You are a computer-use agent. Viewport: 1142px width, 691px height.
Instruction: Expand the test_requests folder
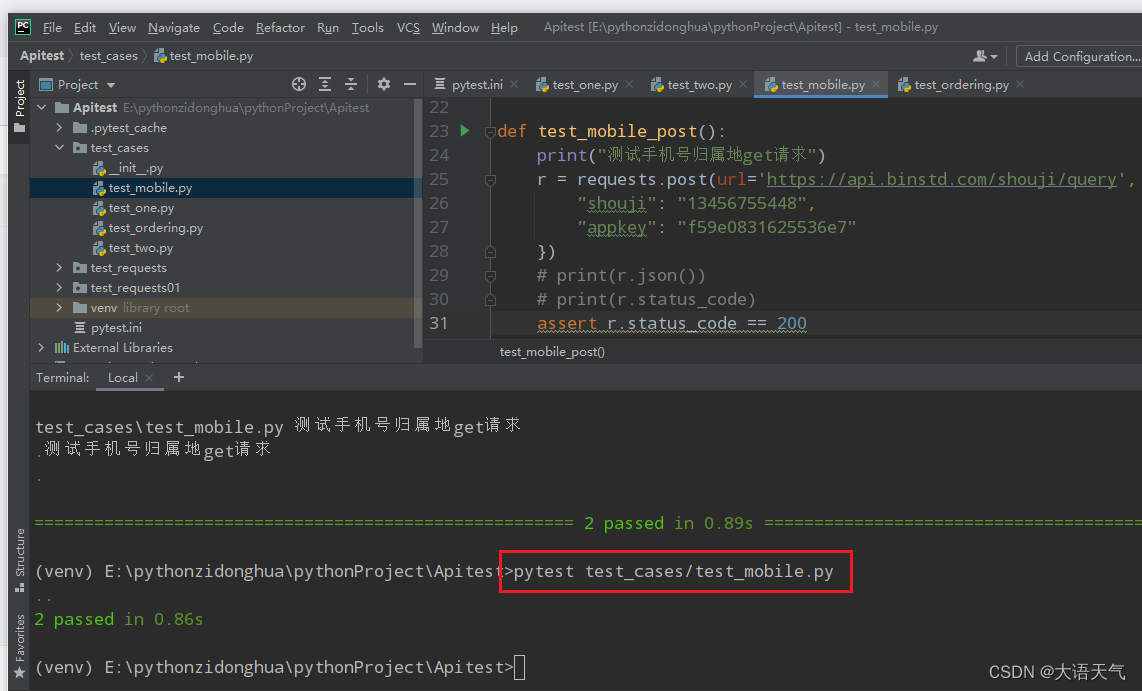60,268
